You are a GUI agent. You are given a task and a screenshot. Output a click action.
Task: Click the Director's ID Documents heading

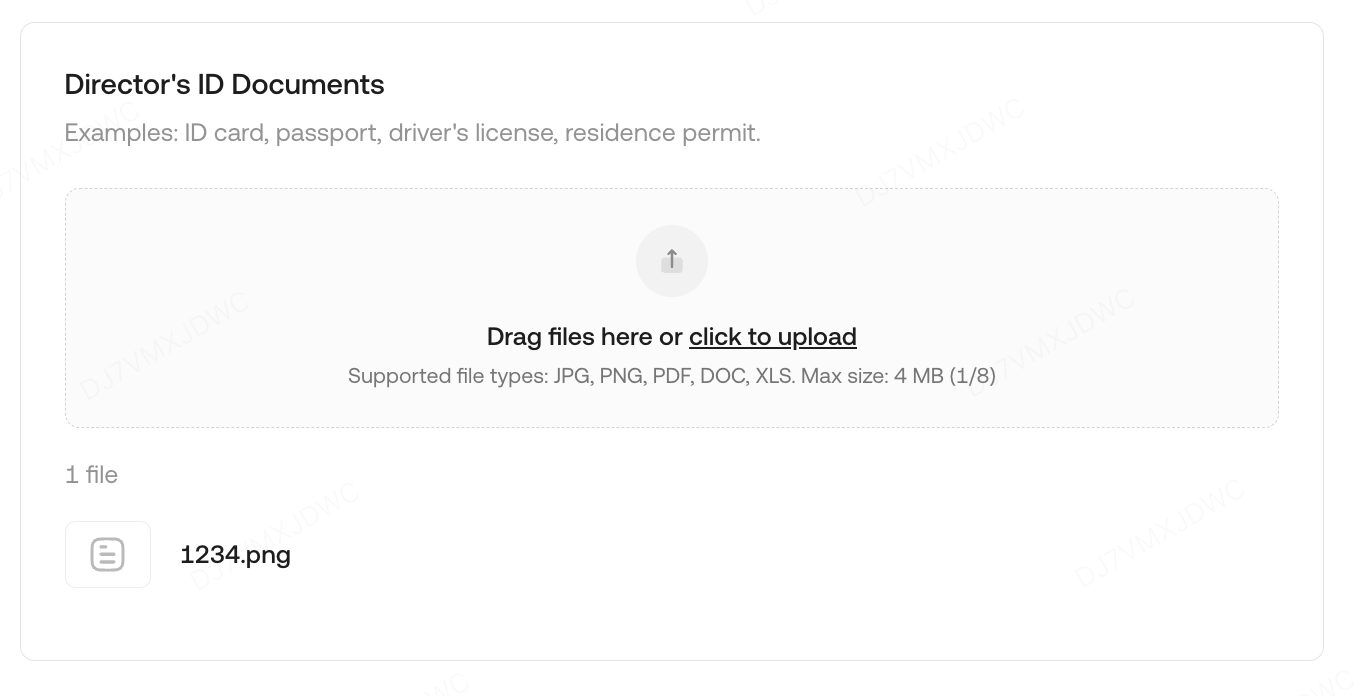pos(224,84)
